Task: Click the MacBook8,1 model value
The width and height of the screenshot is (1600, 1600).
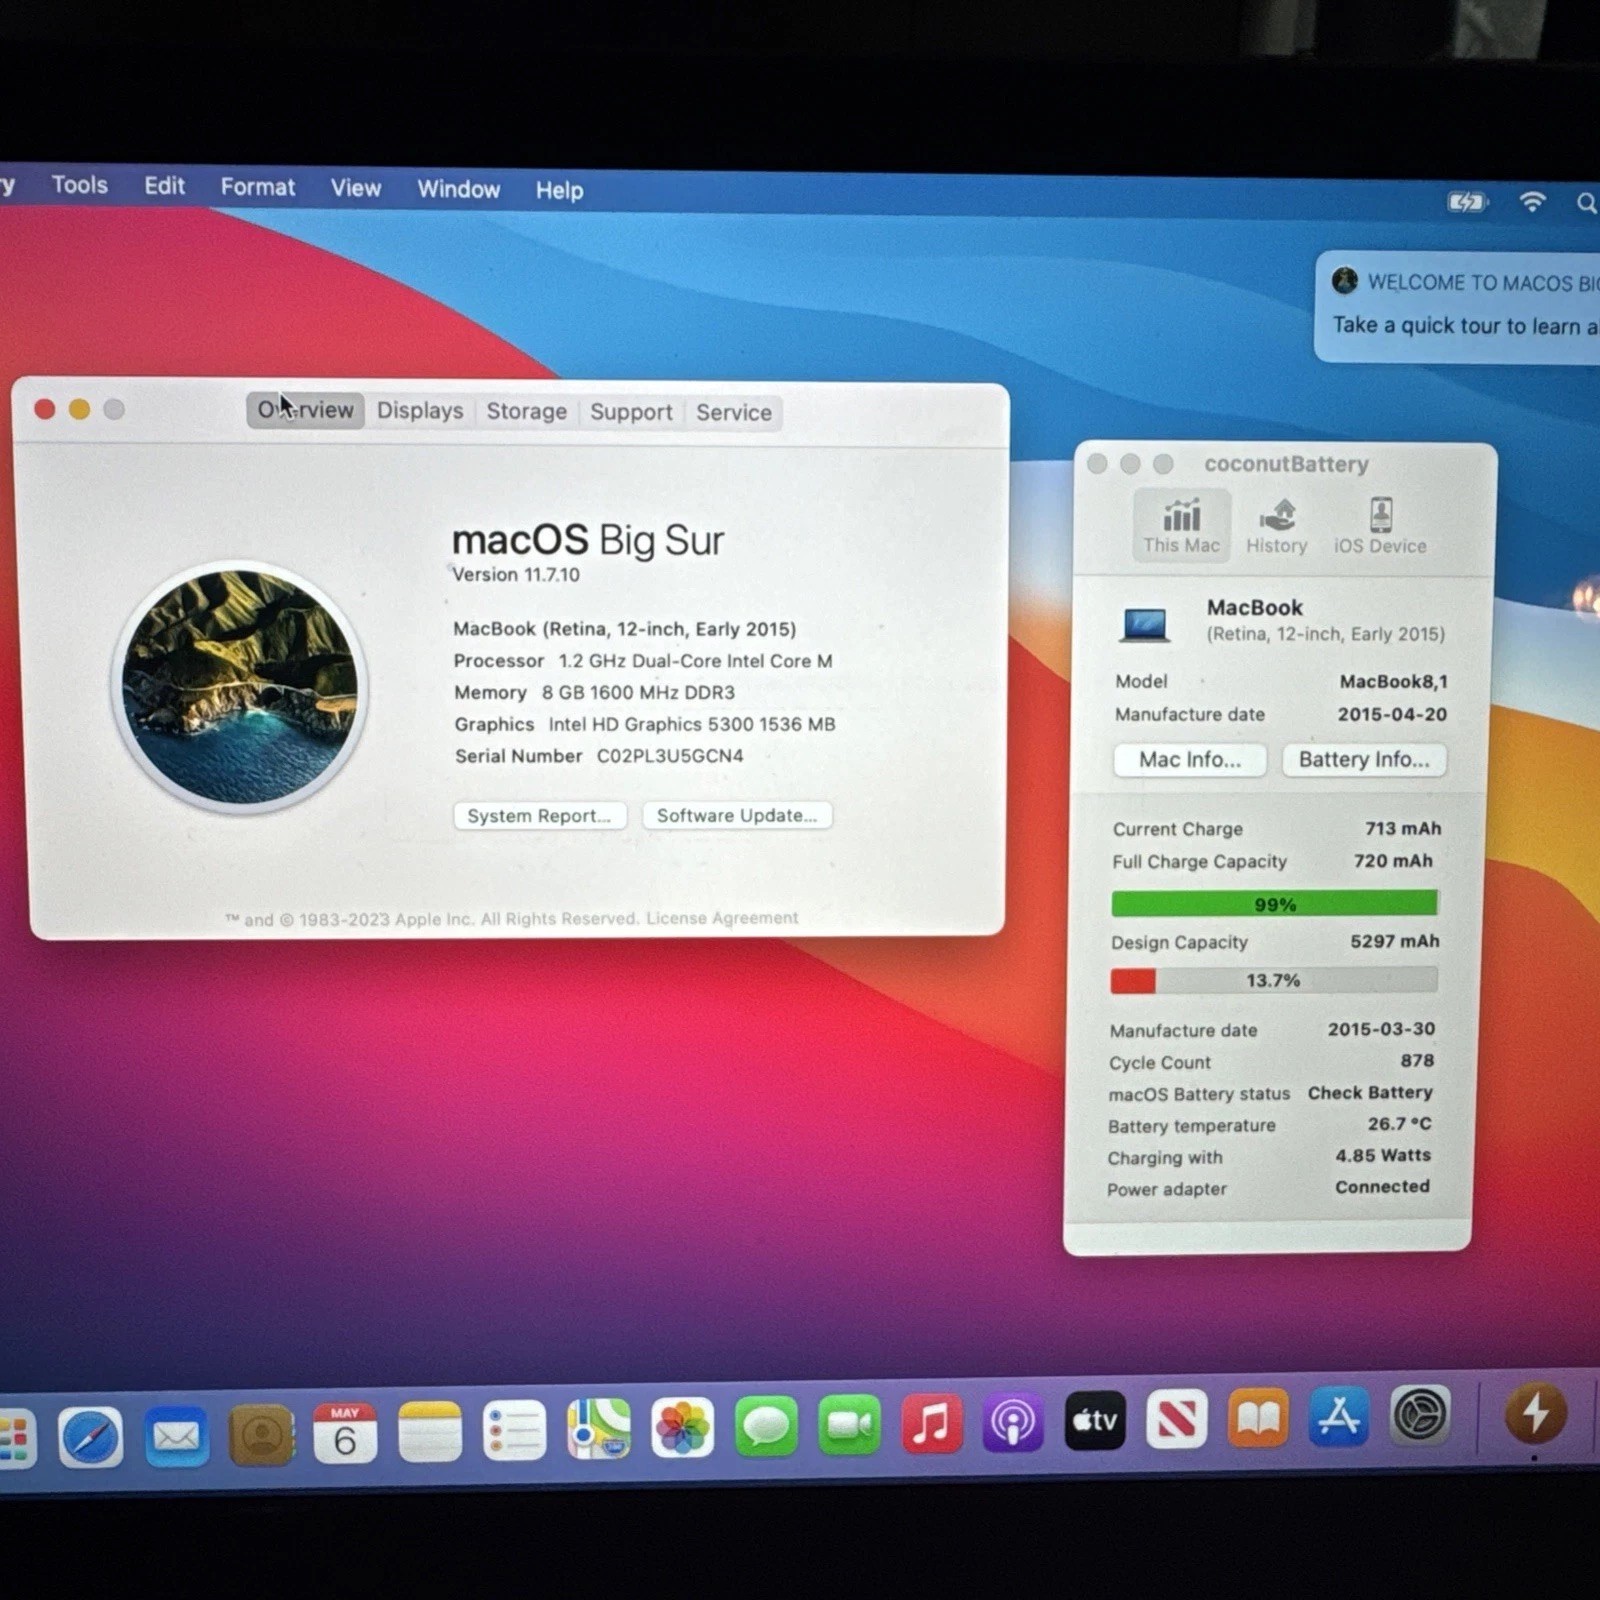Action: [x=1393, y=681]
